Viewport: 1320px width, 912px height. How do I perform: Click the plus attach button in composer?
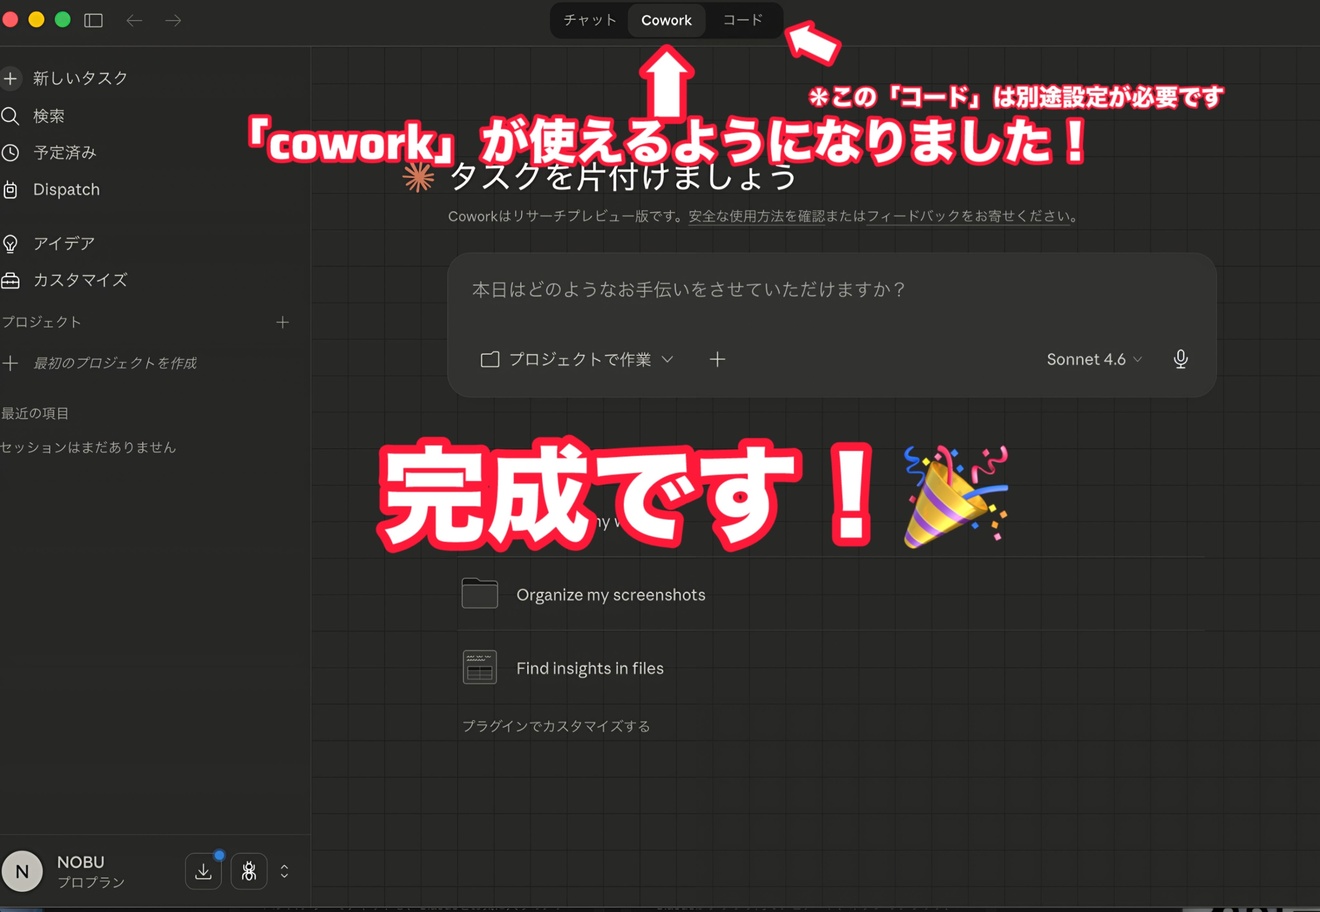(717, 359)
